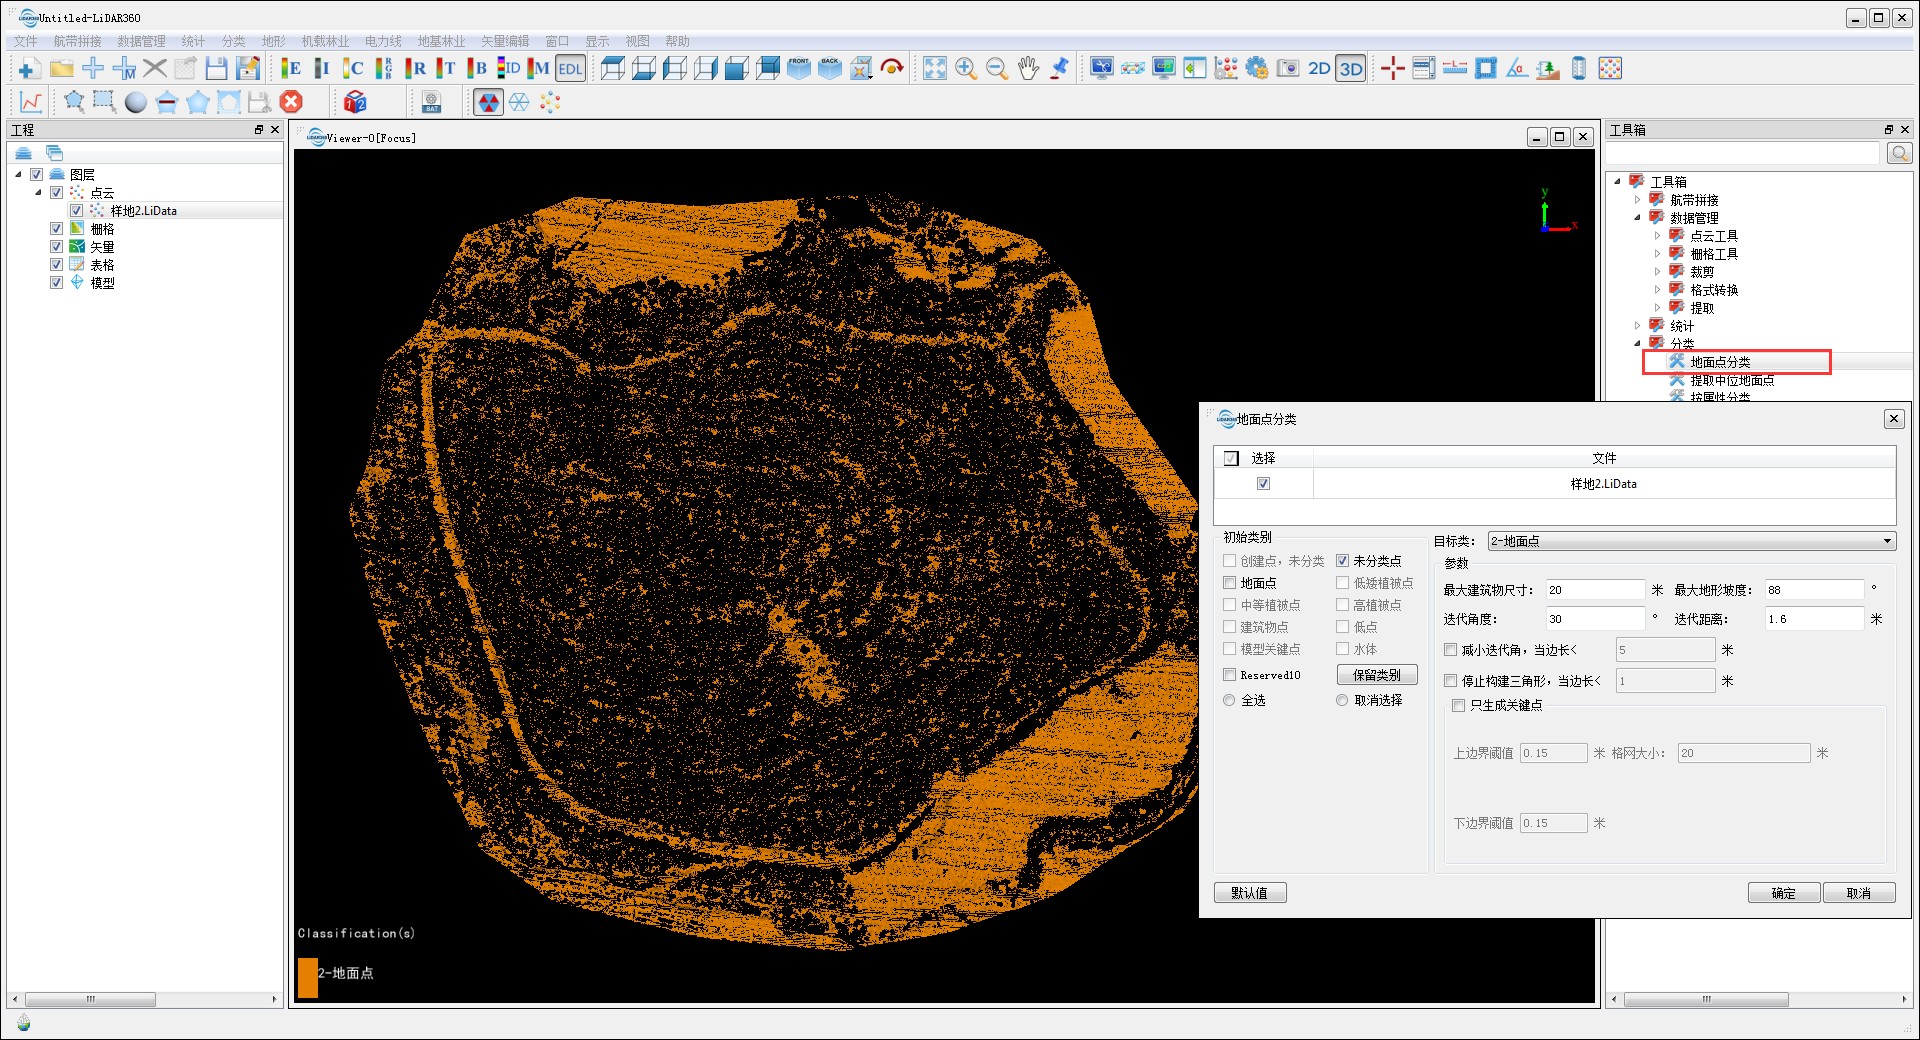Open the 分类 menu

pos(233,41)
